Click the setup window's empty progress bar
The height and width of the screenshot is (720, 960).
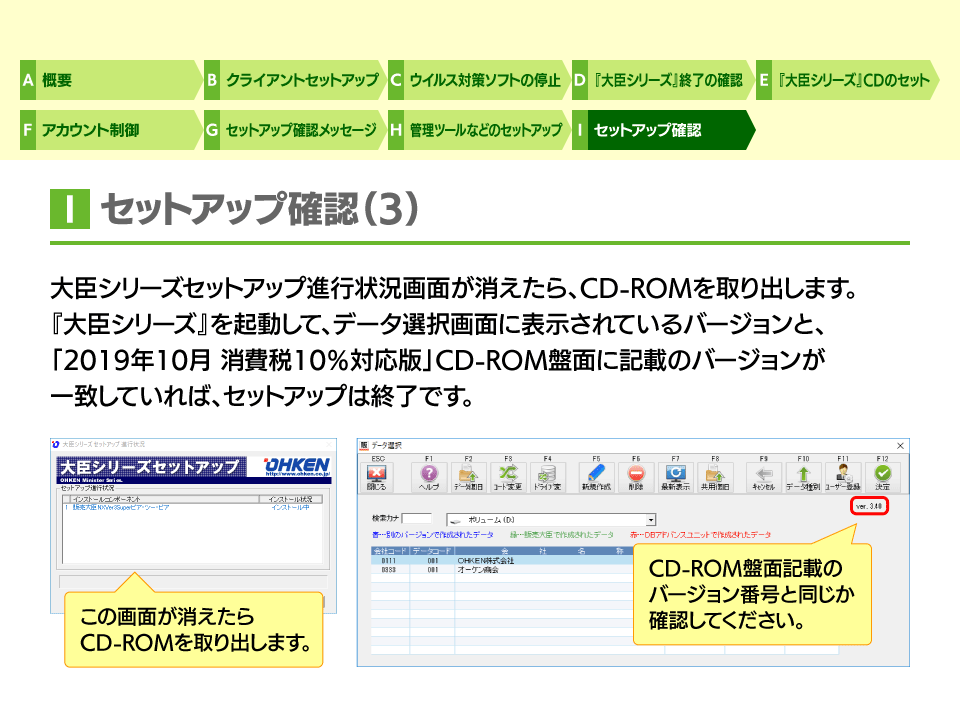(193, 581)
